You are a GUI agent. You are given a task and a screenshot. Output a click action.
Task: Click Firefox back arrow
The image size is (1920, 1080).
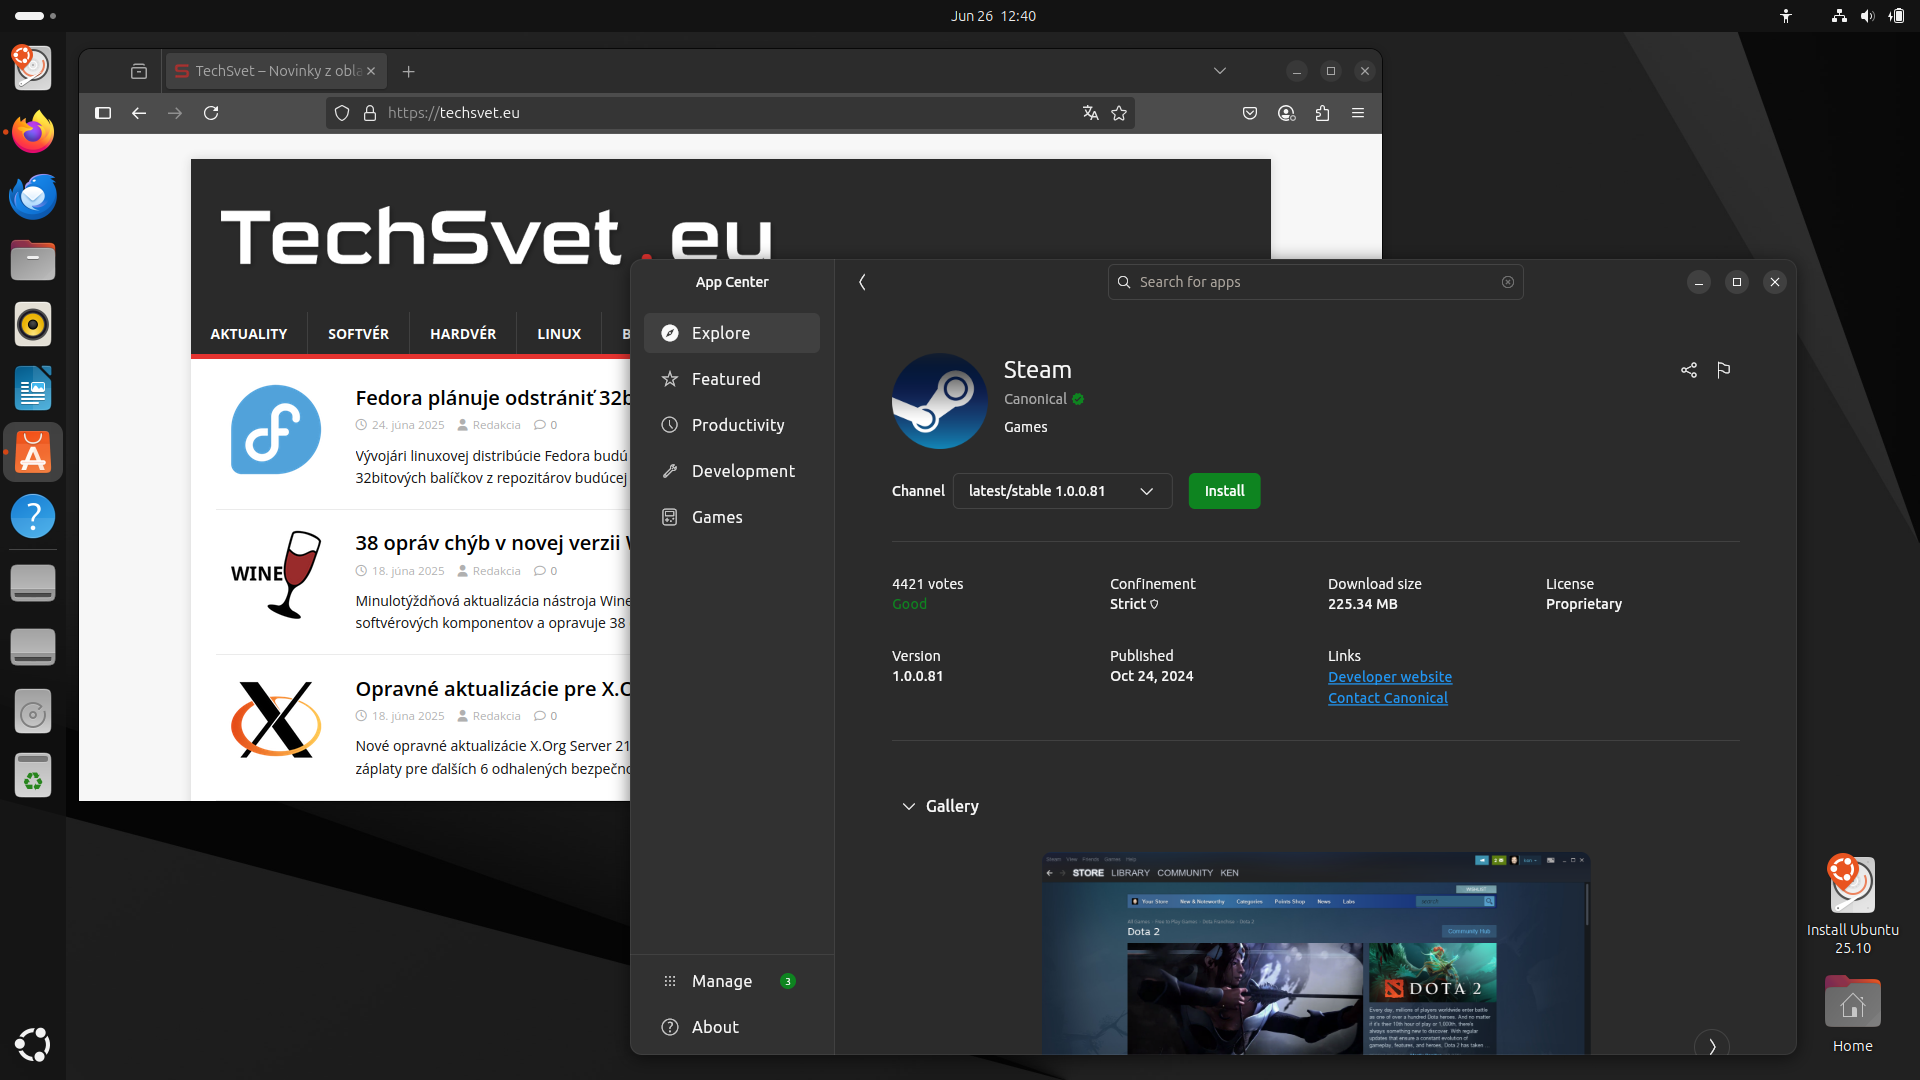point(139,113)
